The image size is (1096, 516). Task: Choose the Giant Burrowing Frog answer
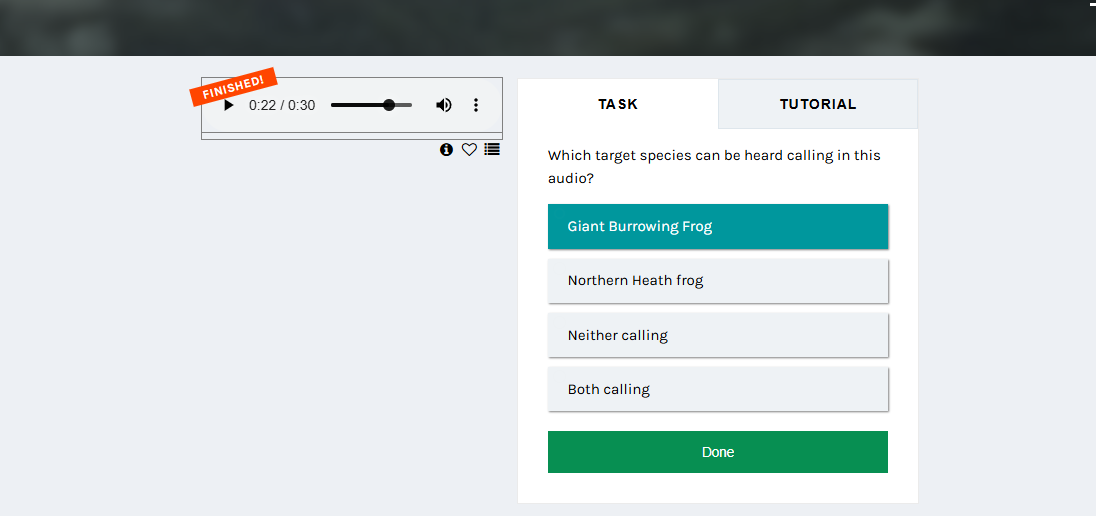coord(717,227)
